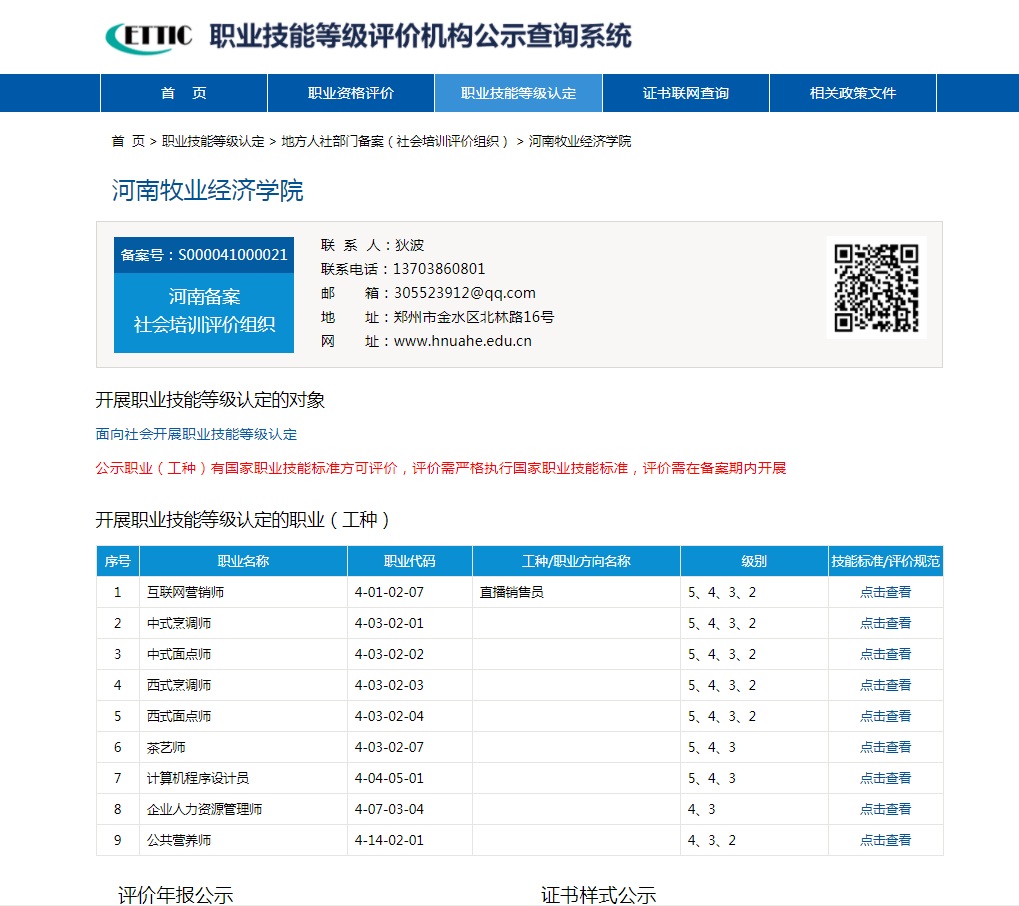Open skill standard for 茶艺师
This screenshot has height=906, width=1019.
885,747
